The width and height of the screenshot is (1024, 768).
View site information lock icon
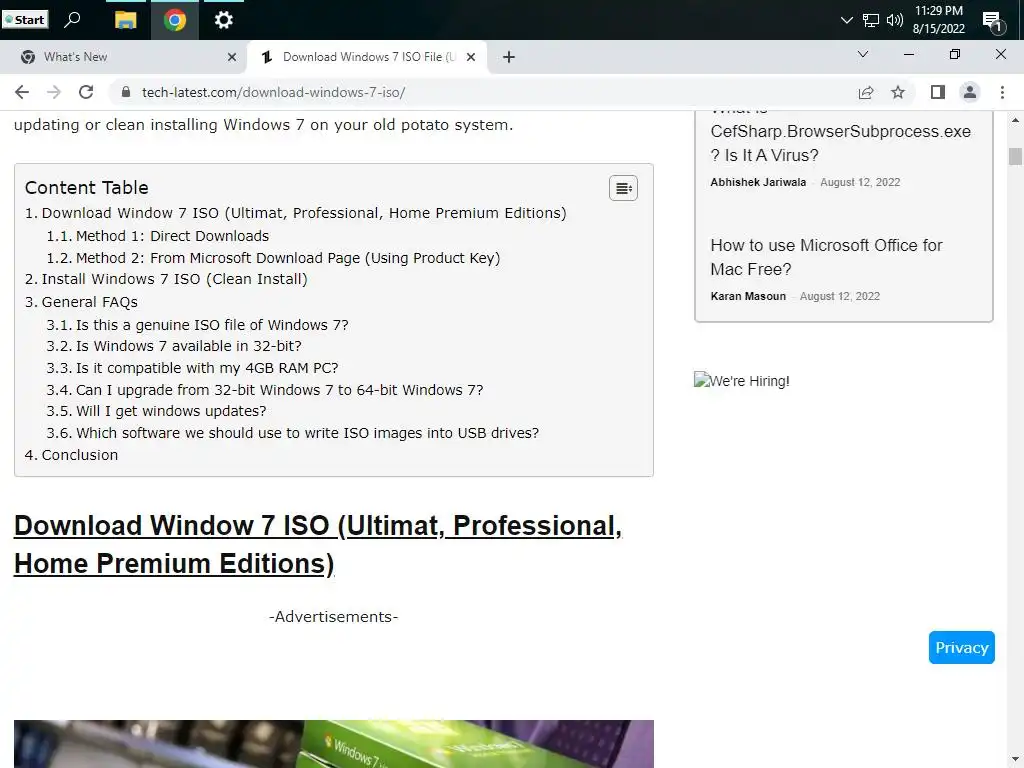(x=126, y=92)
